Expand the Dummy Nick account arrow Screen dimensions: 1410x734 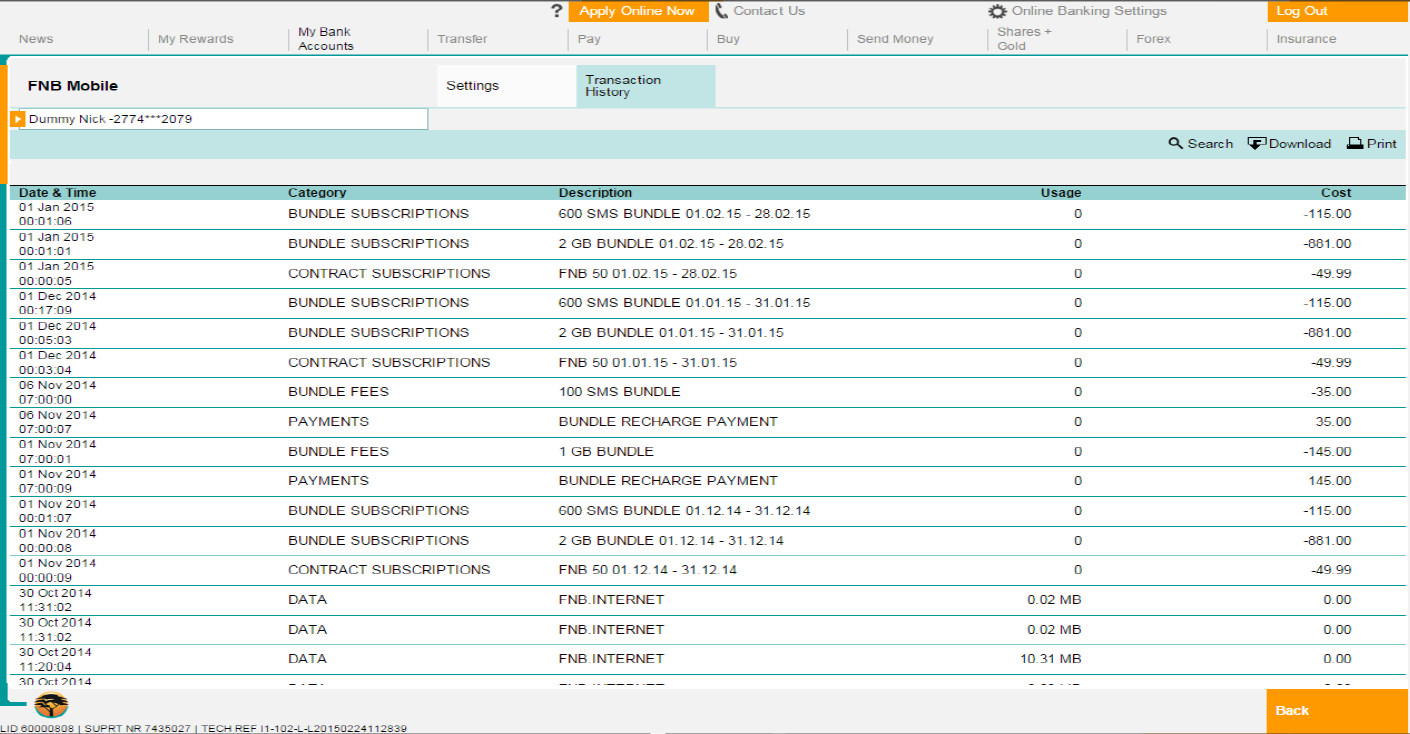[x=18, y=119]
